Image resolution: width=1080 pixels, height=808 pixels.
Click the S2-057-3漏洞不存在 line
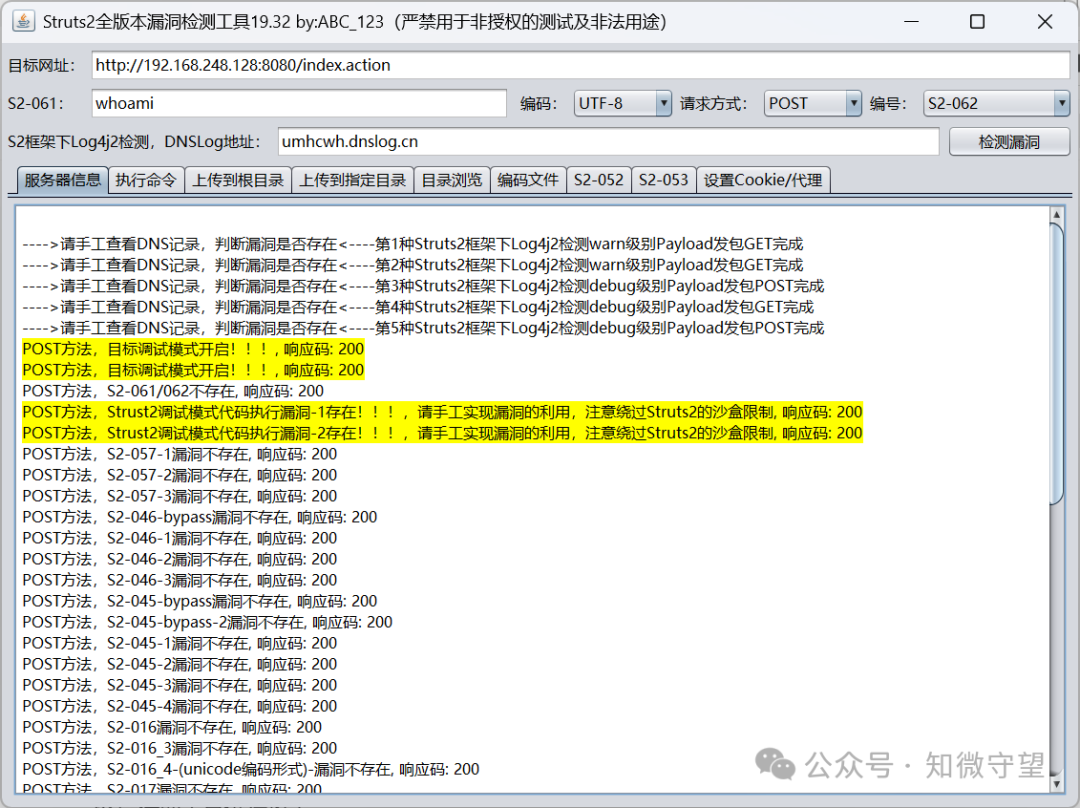[x=180, y=497]
